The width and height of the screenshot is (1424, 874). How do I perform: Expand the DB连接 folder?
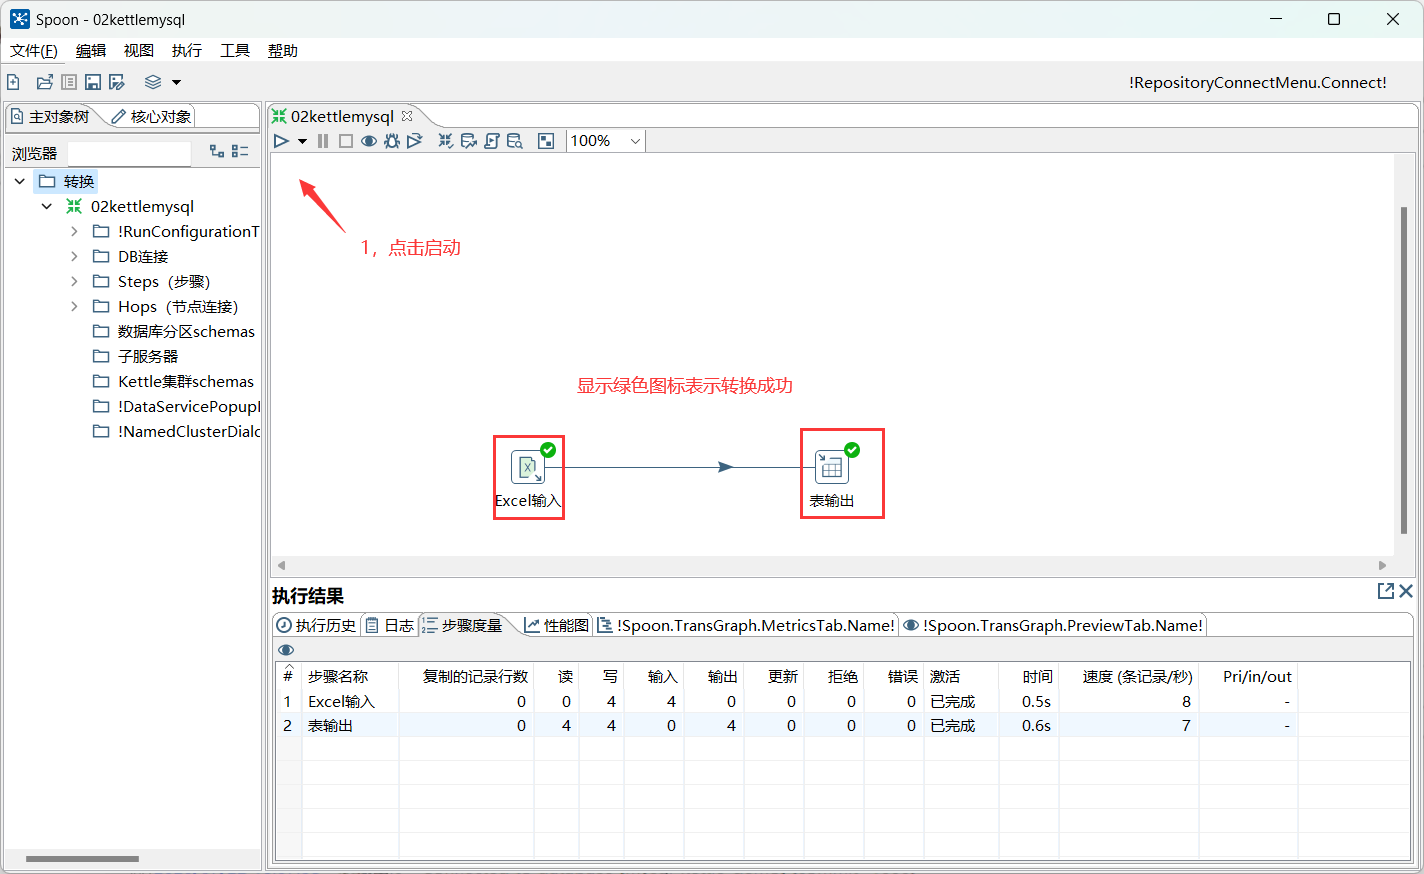72,256
